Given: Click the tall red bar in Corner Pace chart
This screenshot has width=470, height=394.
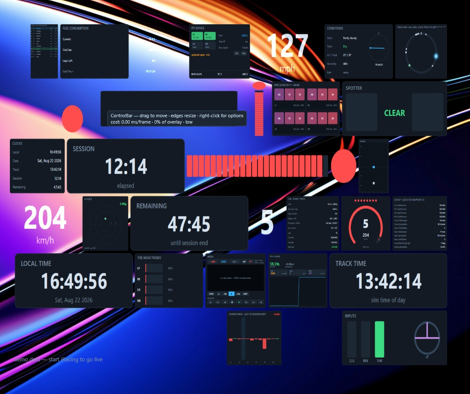Looking at the screenshot, I should pyautogui.click(x=264, y=344).
